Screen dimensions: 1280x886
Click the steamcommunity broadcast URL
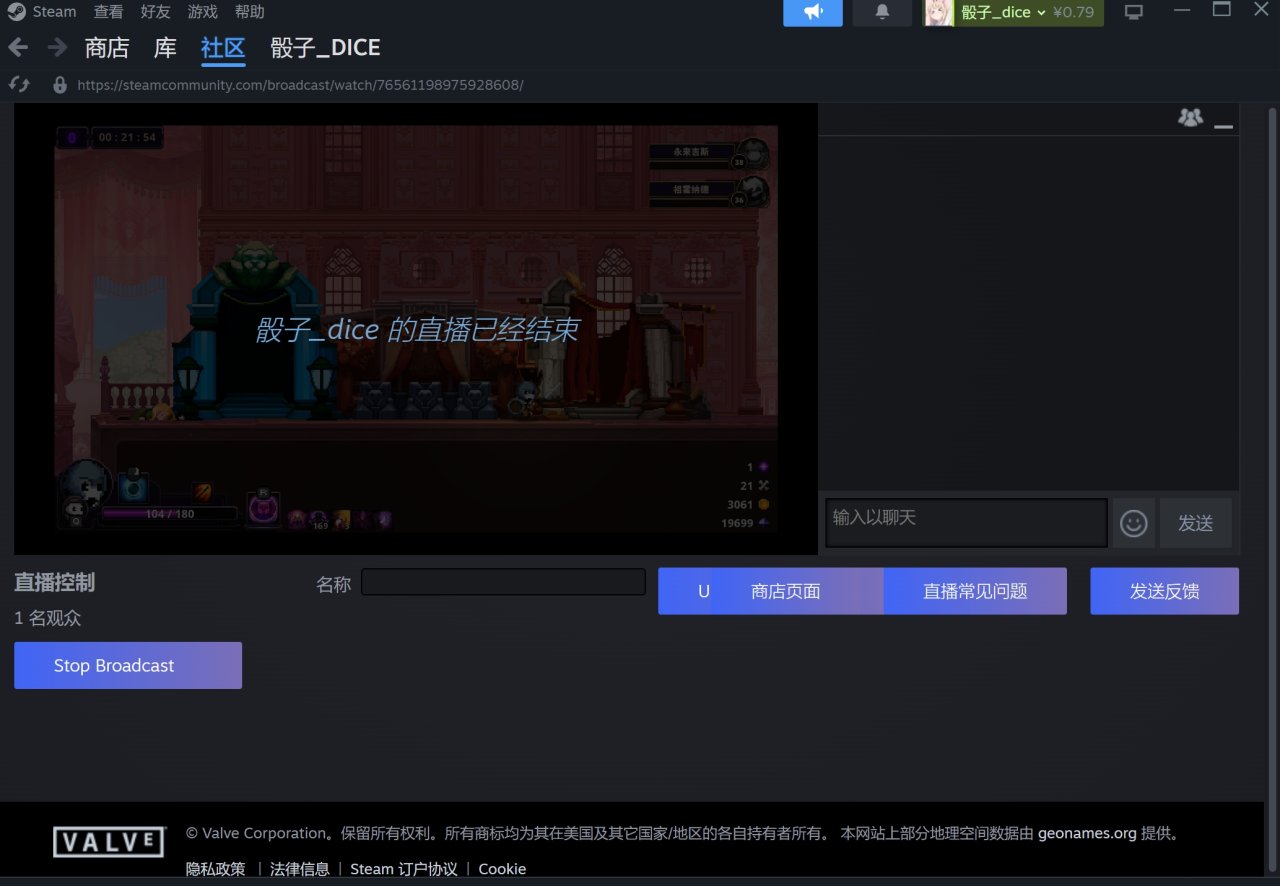coord(300,85)
